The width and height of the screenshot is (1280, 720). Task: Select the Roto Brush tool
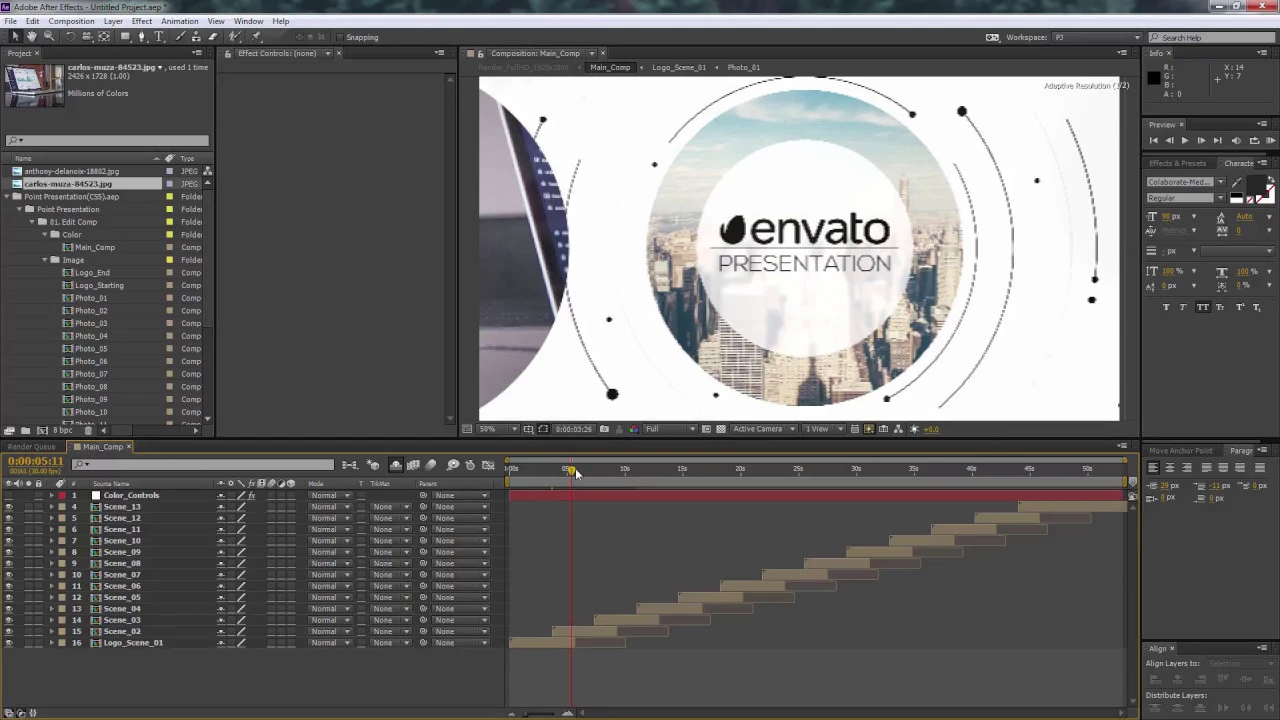pos(235,37)
